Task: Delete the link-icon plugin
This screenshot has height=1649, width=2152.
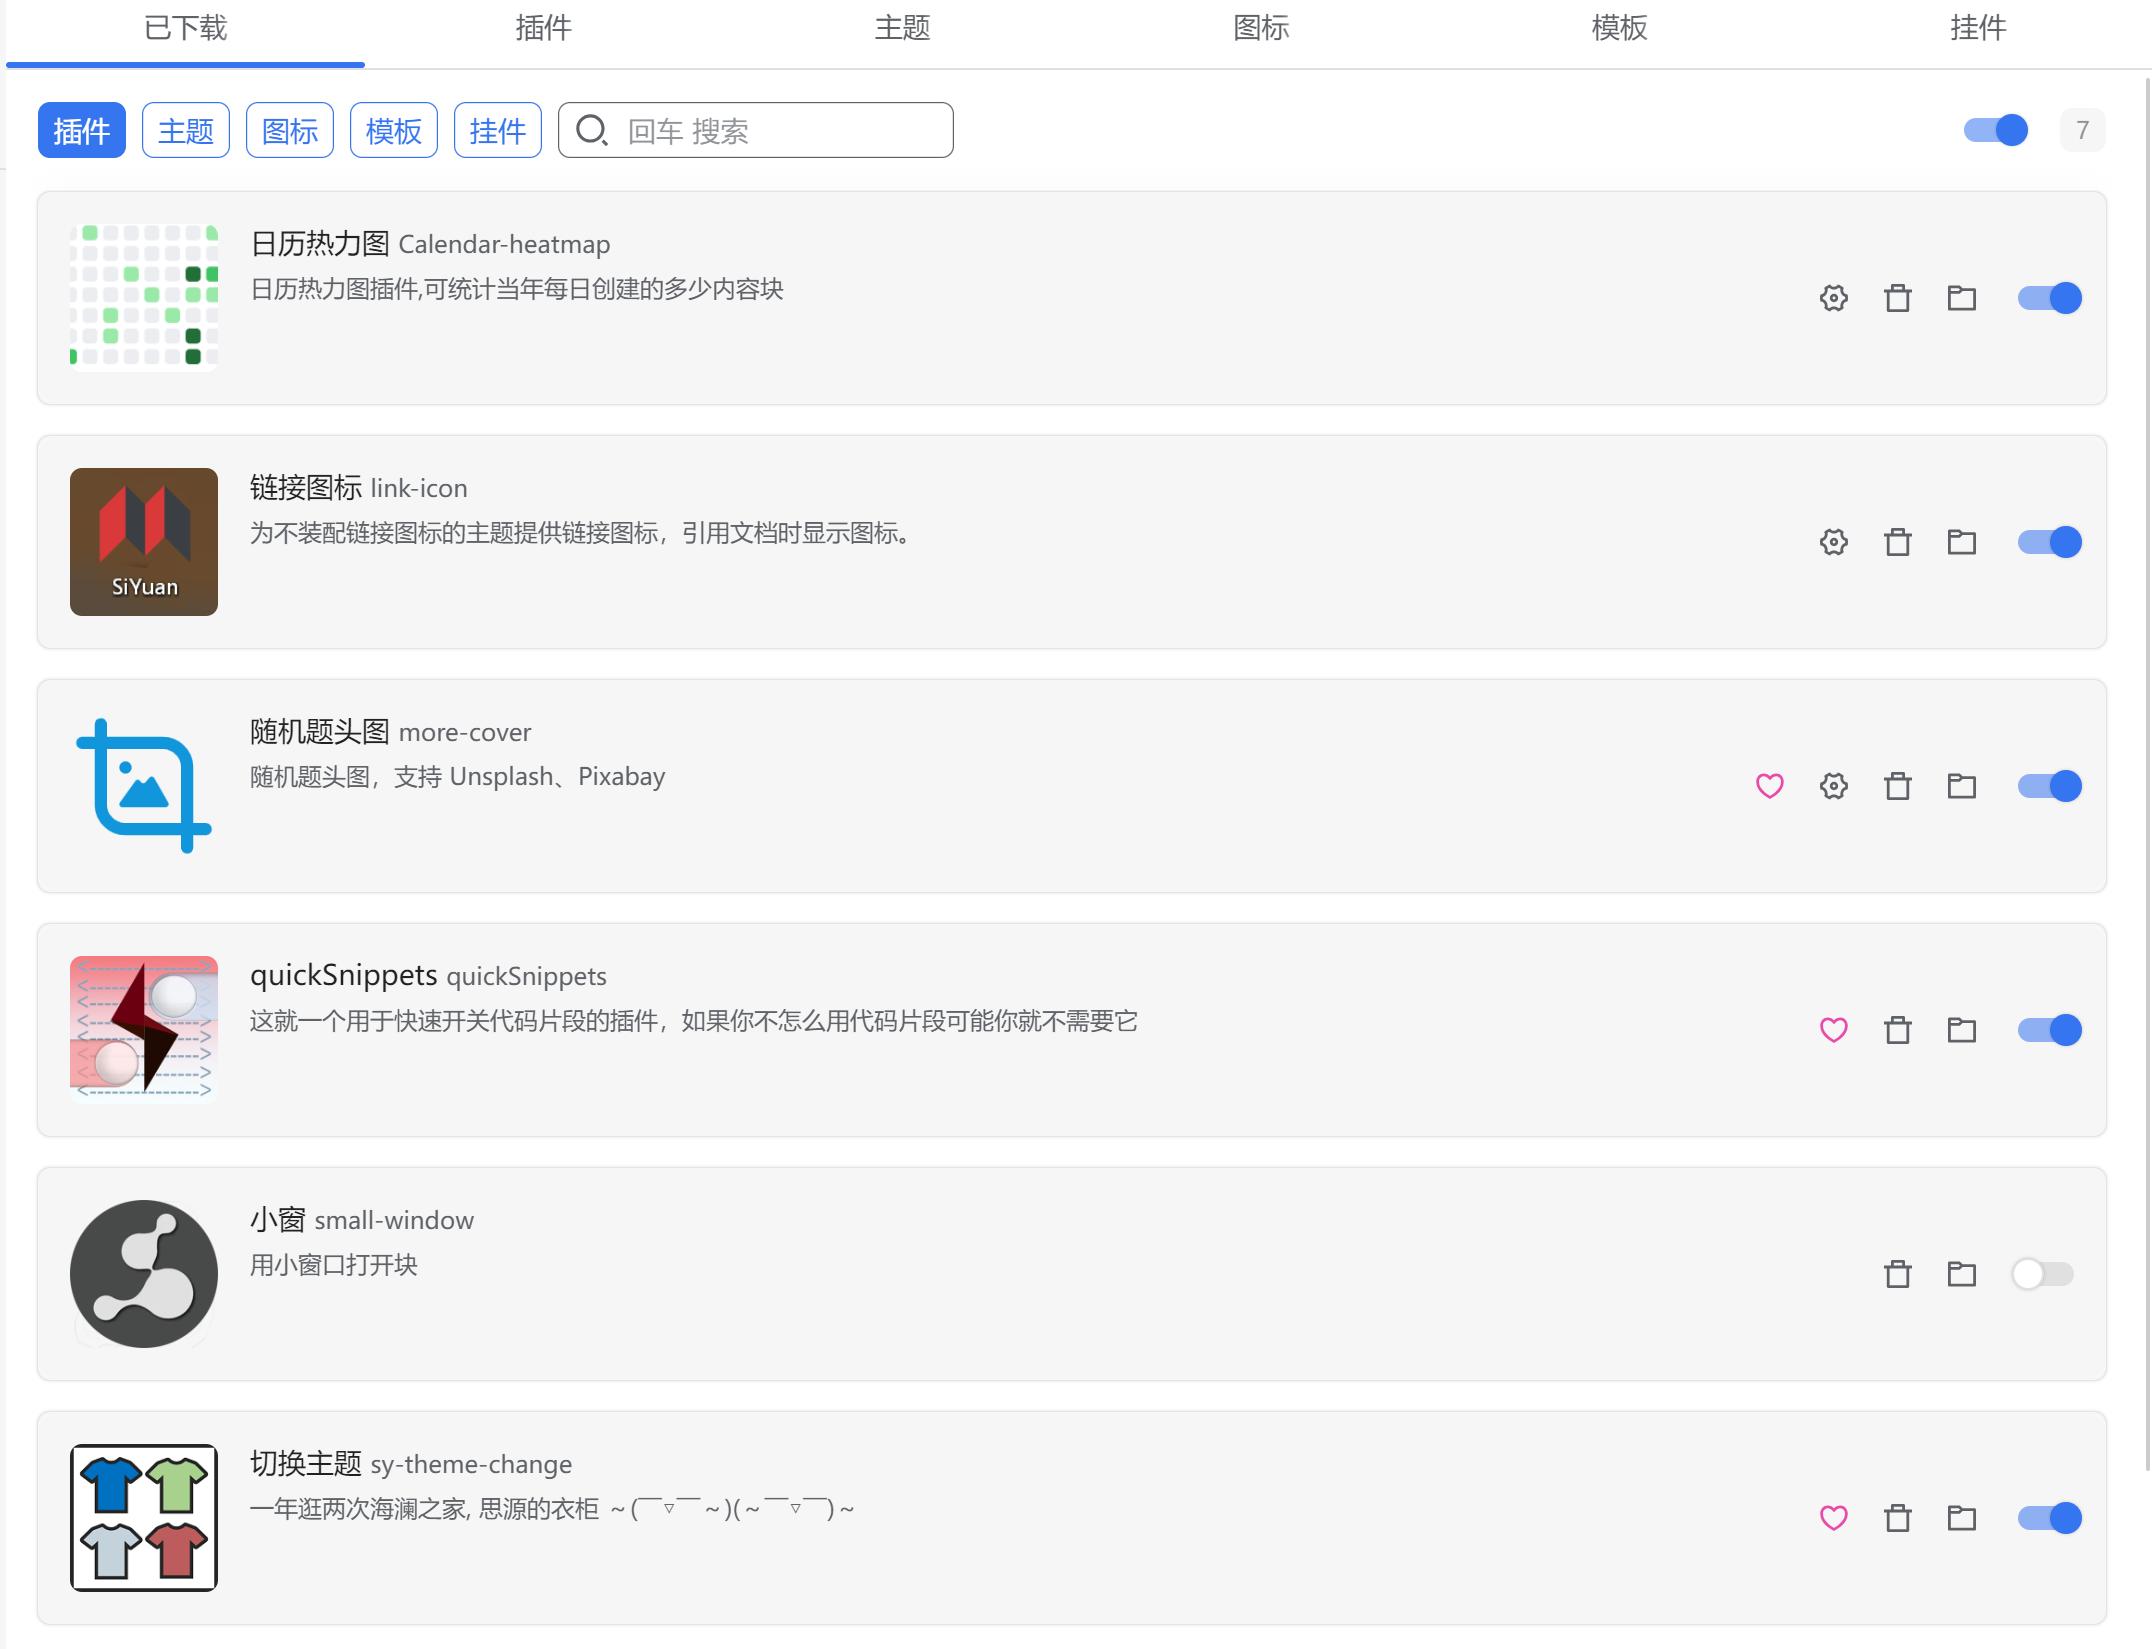Action: point(1897,542)
